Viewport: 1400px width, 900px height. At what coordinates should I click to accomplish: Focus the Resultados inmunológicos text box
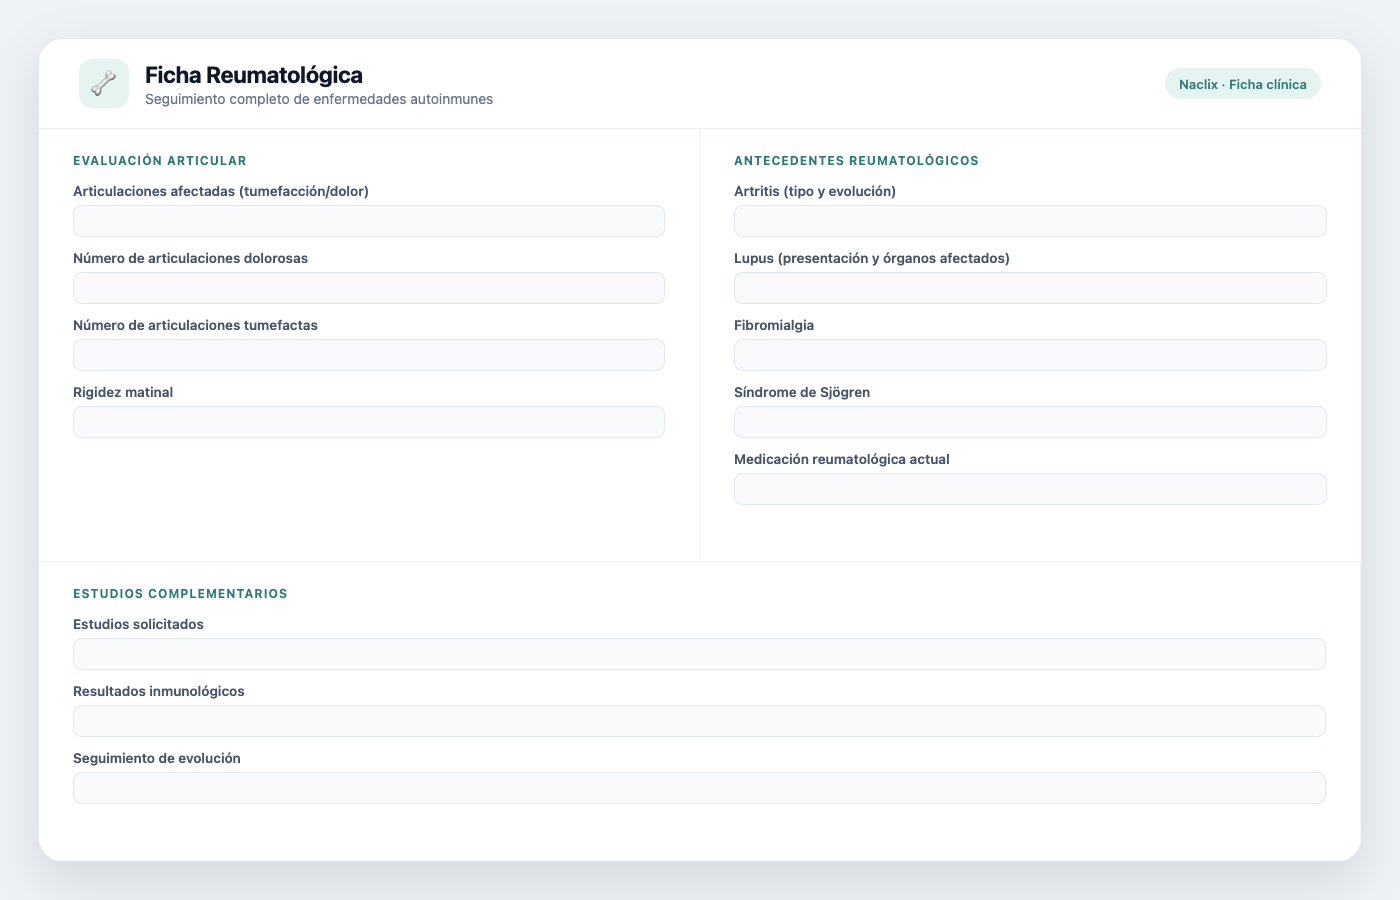699,721
